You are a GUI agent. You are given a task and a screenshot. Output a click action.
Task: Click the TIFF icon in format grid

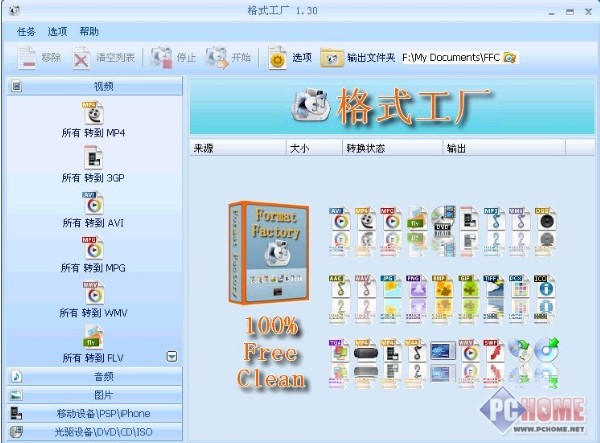494,286
